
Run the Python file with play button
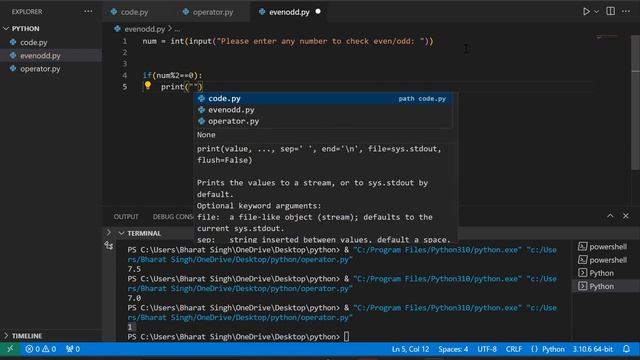pyautogui.click(x=586, y=11)
